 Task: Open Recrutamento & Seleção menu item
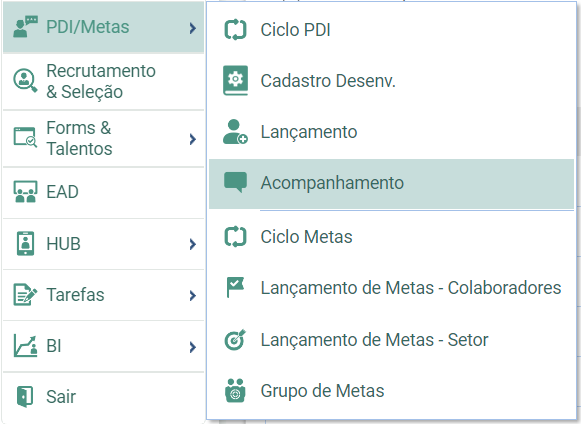point(103,82)
